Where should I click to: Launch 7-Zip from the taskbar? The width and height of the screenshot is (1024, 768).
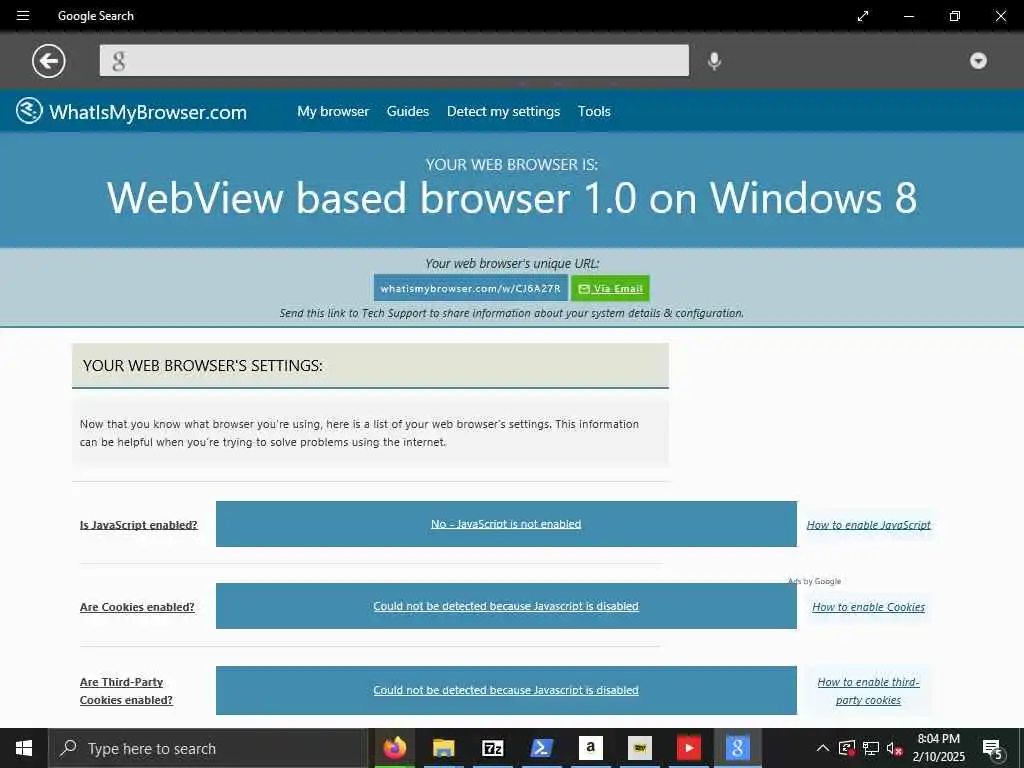pos(492,748)
